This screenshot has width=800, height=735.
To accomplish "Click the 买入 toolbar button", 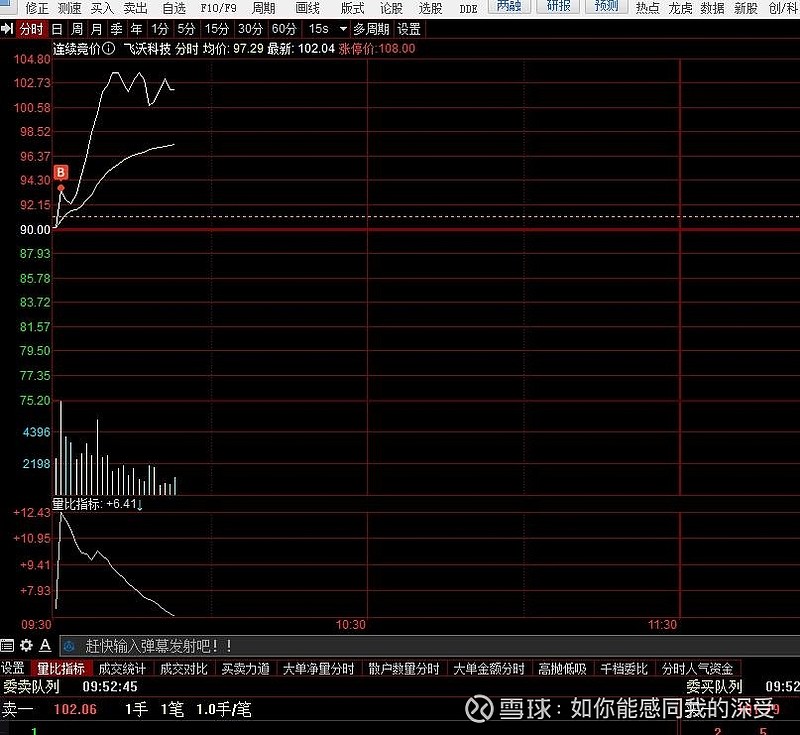I will [102, 8].
